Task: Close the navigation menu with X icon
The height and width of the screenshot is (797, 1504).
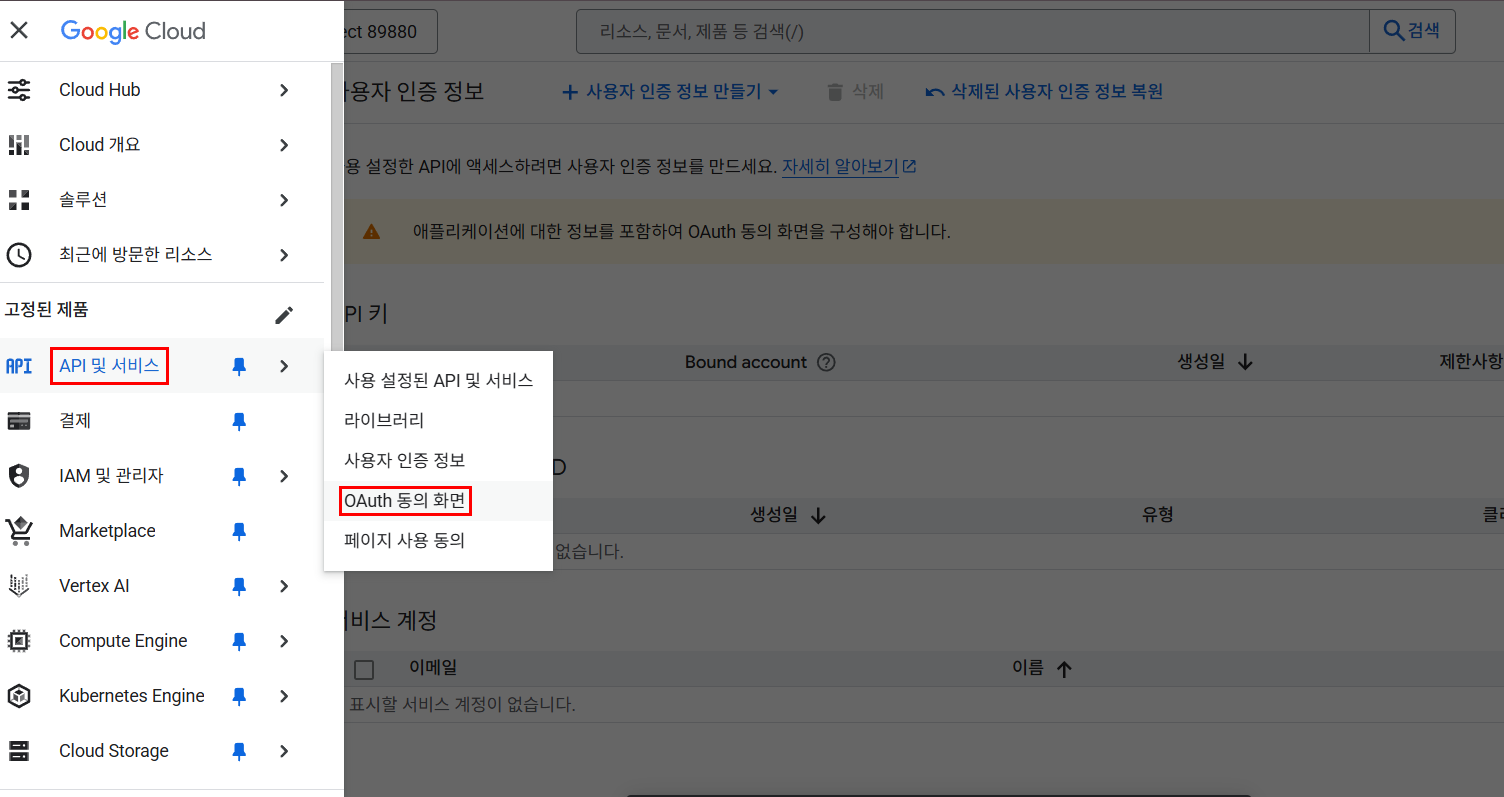Action: coord(19,30)
